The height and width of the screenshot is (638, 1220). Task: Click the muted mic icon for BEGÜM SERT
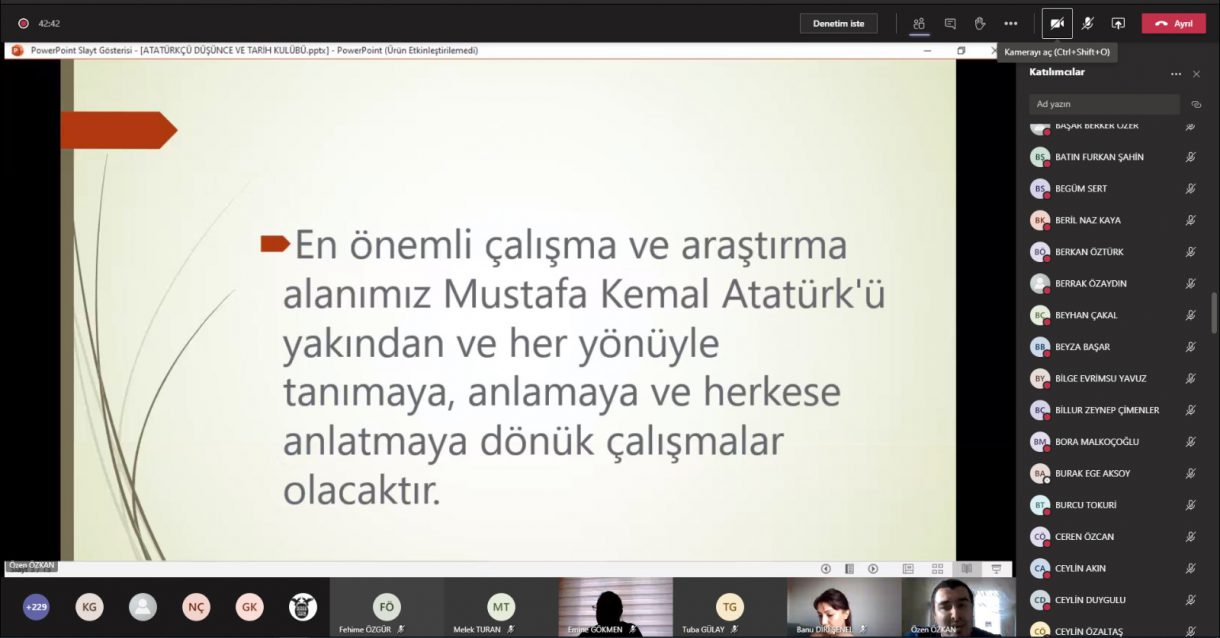point(1191,188)
